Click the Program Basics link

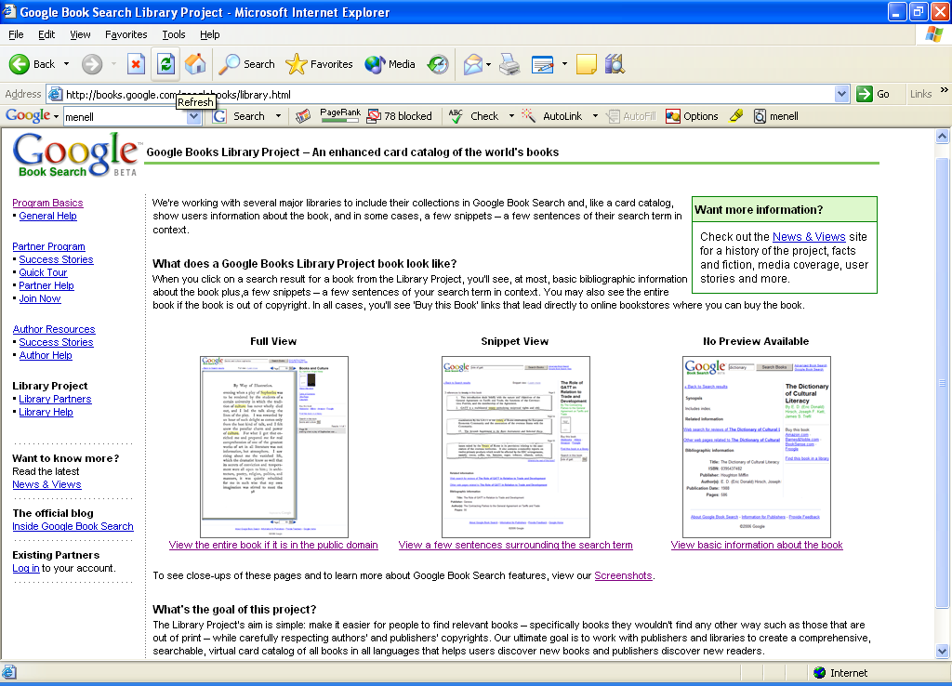[x=47, y=203]
